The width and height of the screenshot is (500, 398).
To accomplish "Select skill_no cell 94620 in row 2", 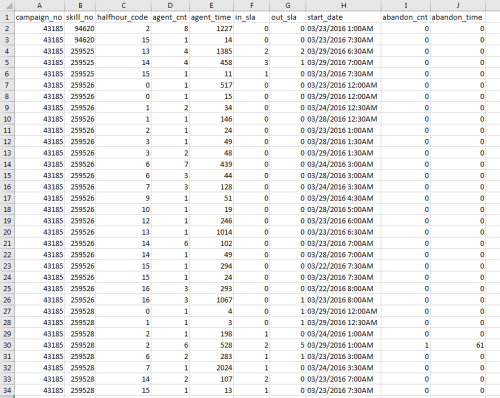I will [x=80, y=29].
